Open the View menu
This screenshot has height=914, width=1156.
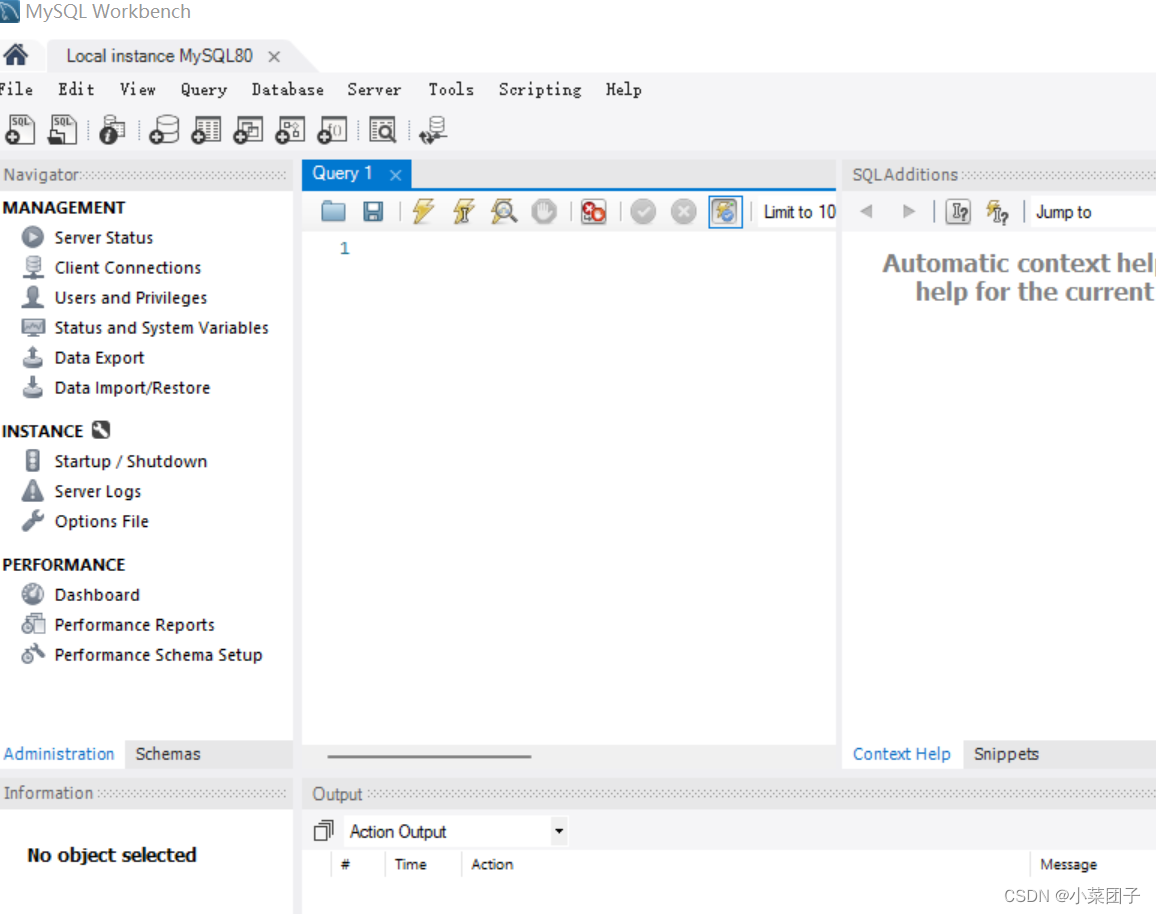tap(138, 89)
